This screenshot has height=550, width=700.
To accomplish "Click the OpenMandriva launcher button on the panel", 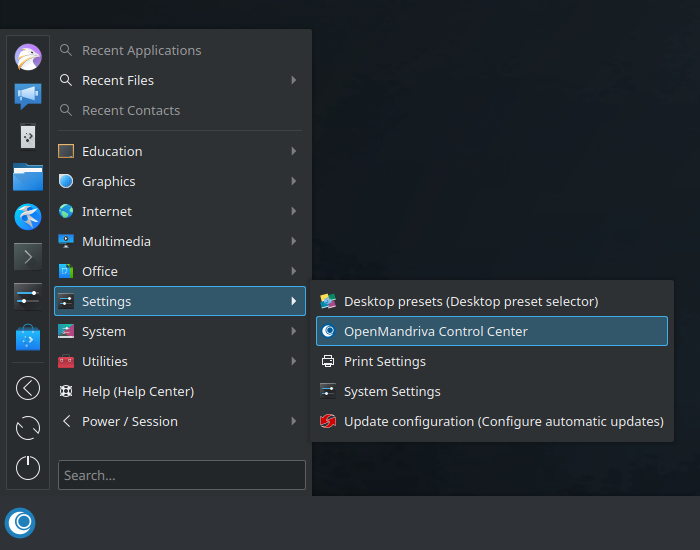I will coord(20,523).
